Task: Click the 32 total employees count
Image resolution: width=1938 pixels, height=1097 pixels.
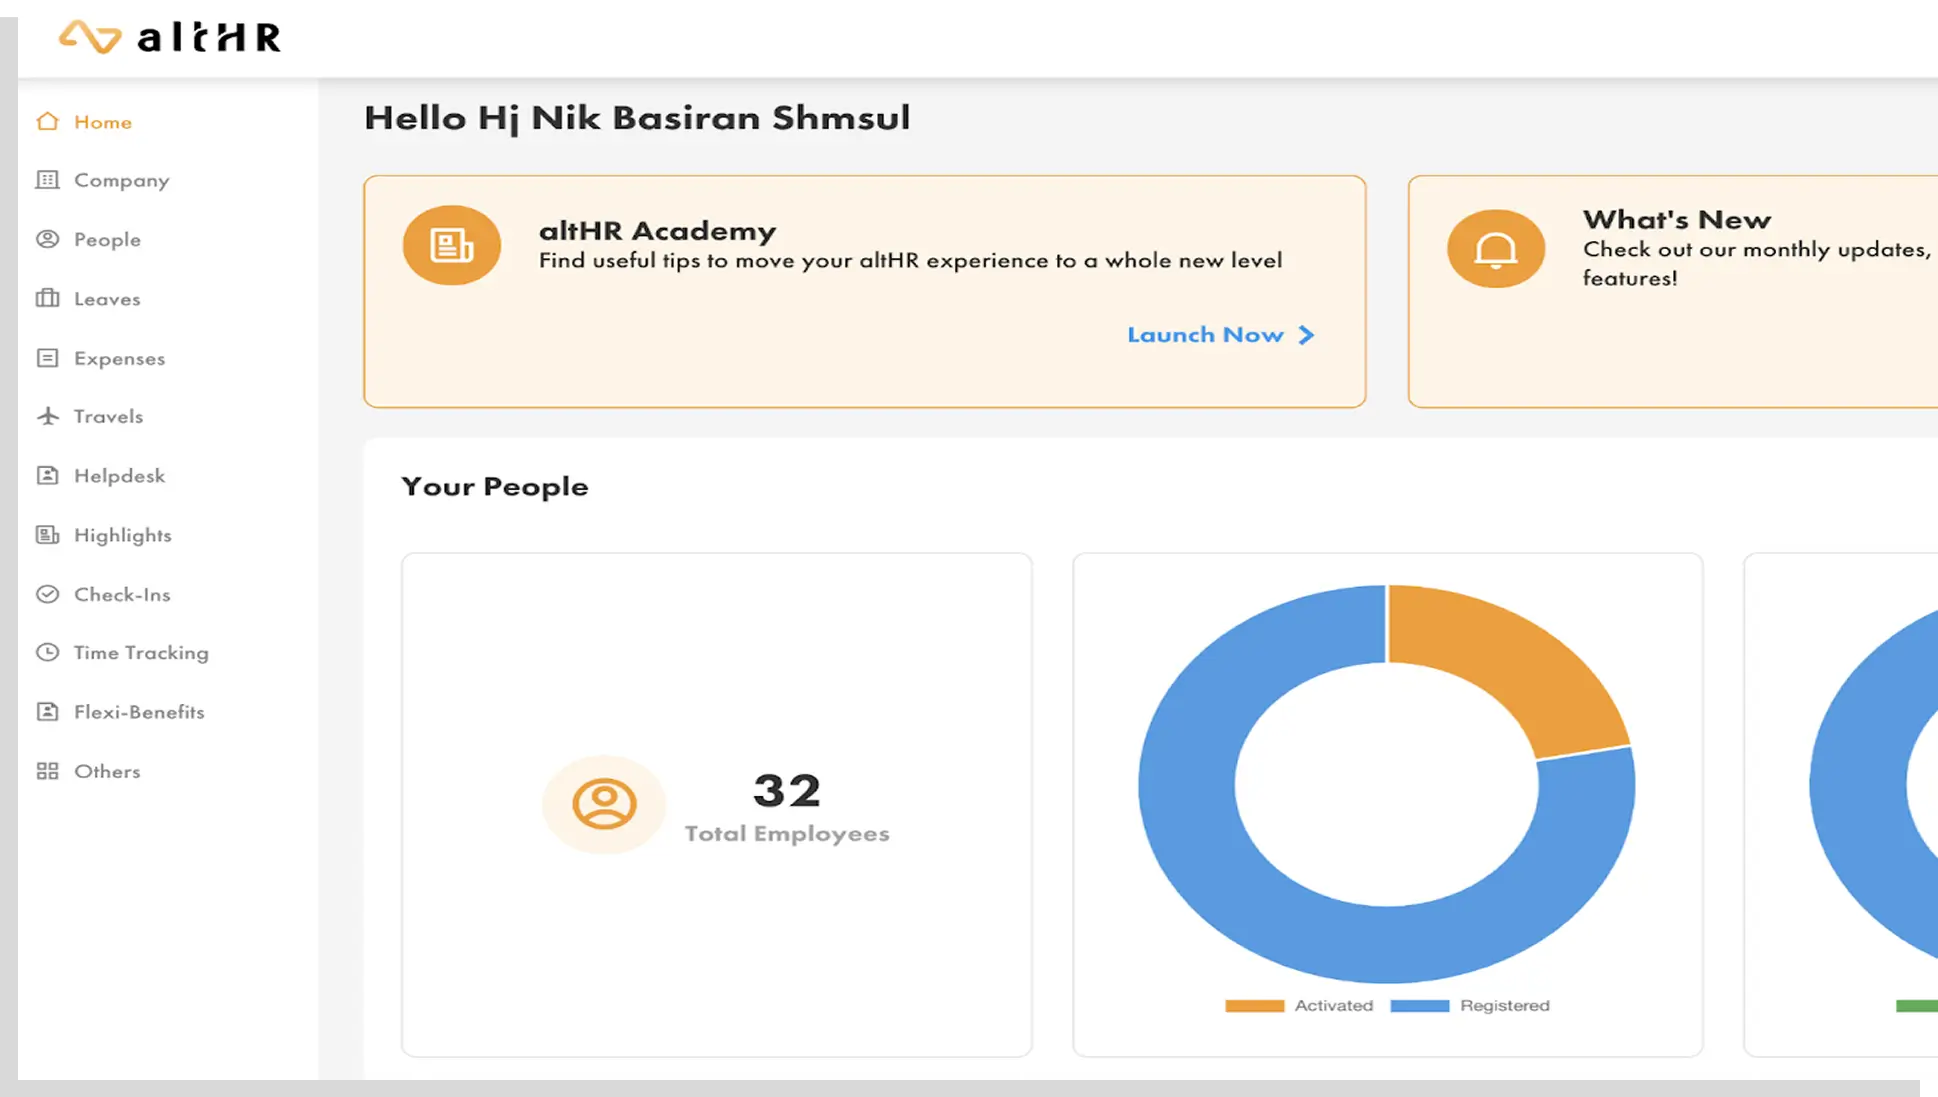Action: 787,791
